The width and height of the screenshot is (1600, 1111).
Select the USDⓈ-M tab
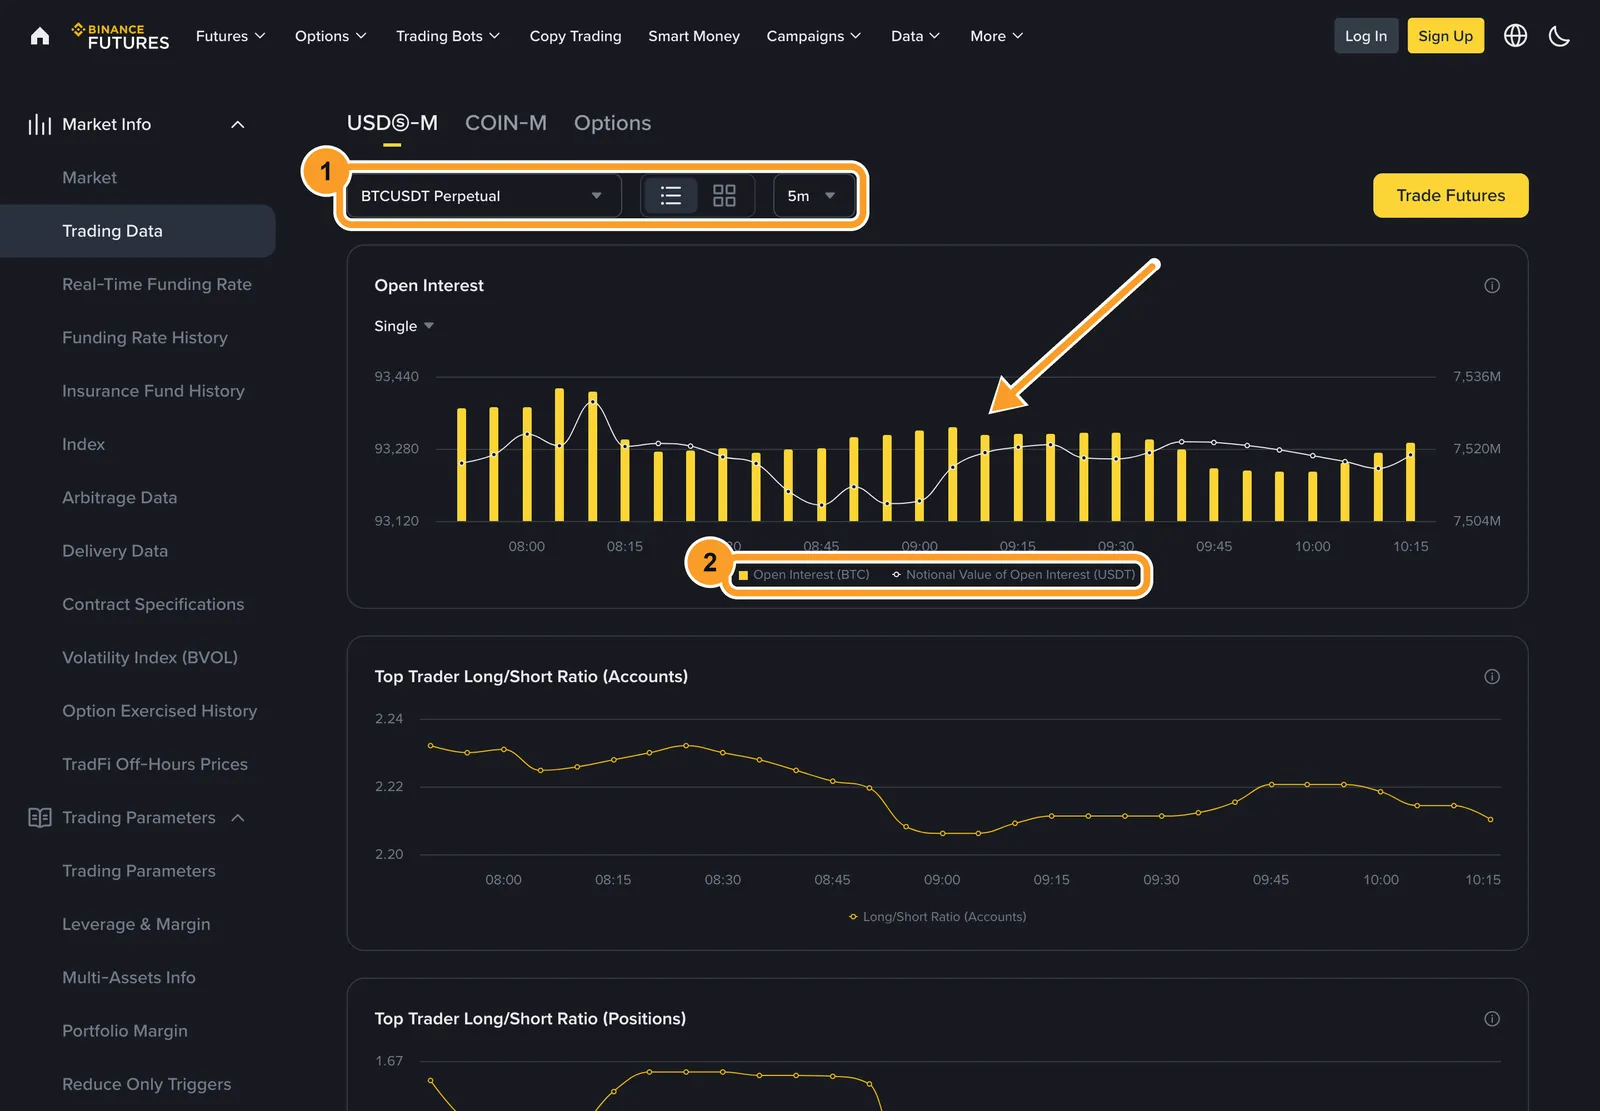pyautogui.click(x=392, y=123)
